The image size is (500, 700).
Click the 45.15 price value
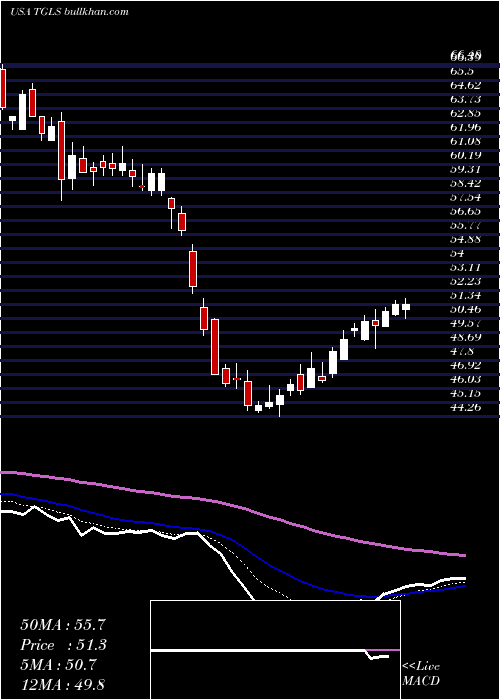pyautogui.click(x=466, y=393)
